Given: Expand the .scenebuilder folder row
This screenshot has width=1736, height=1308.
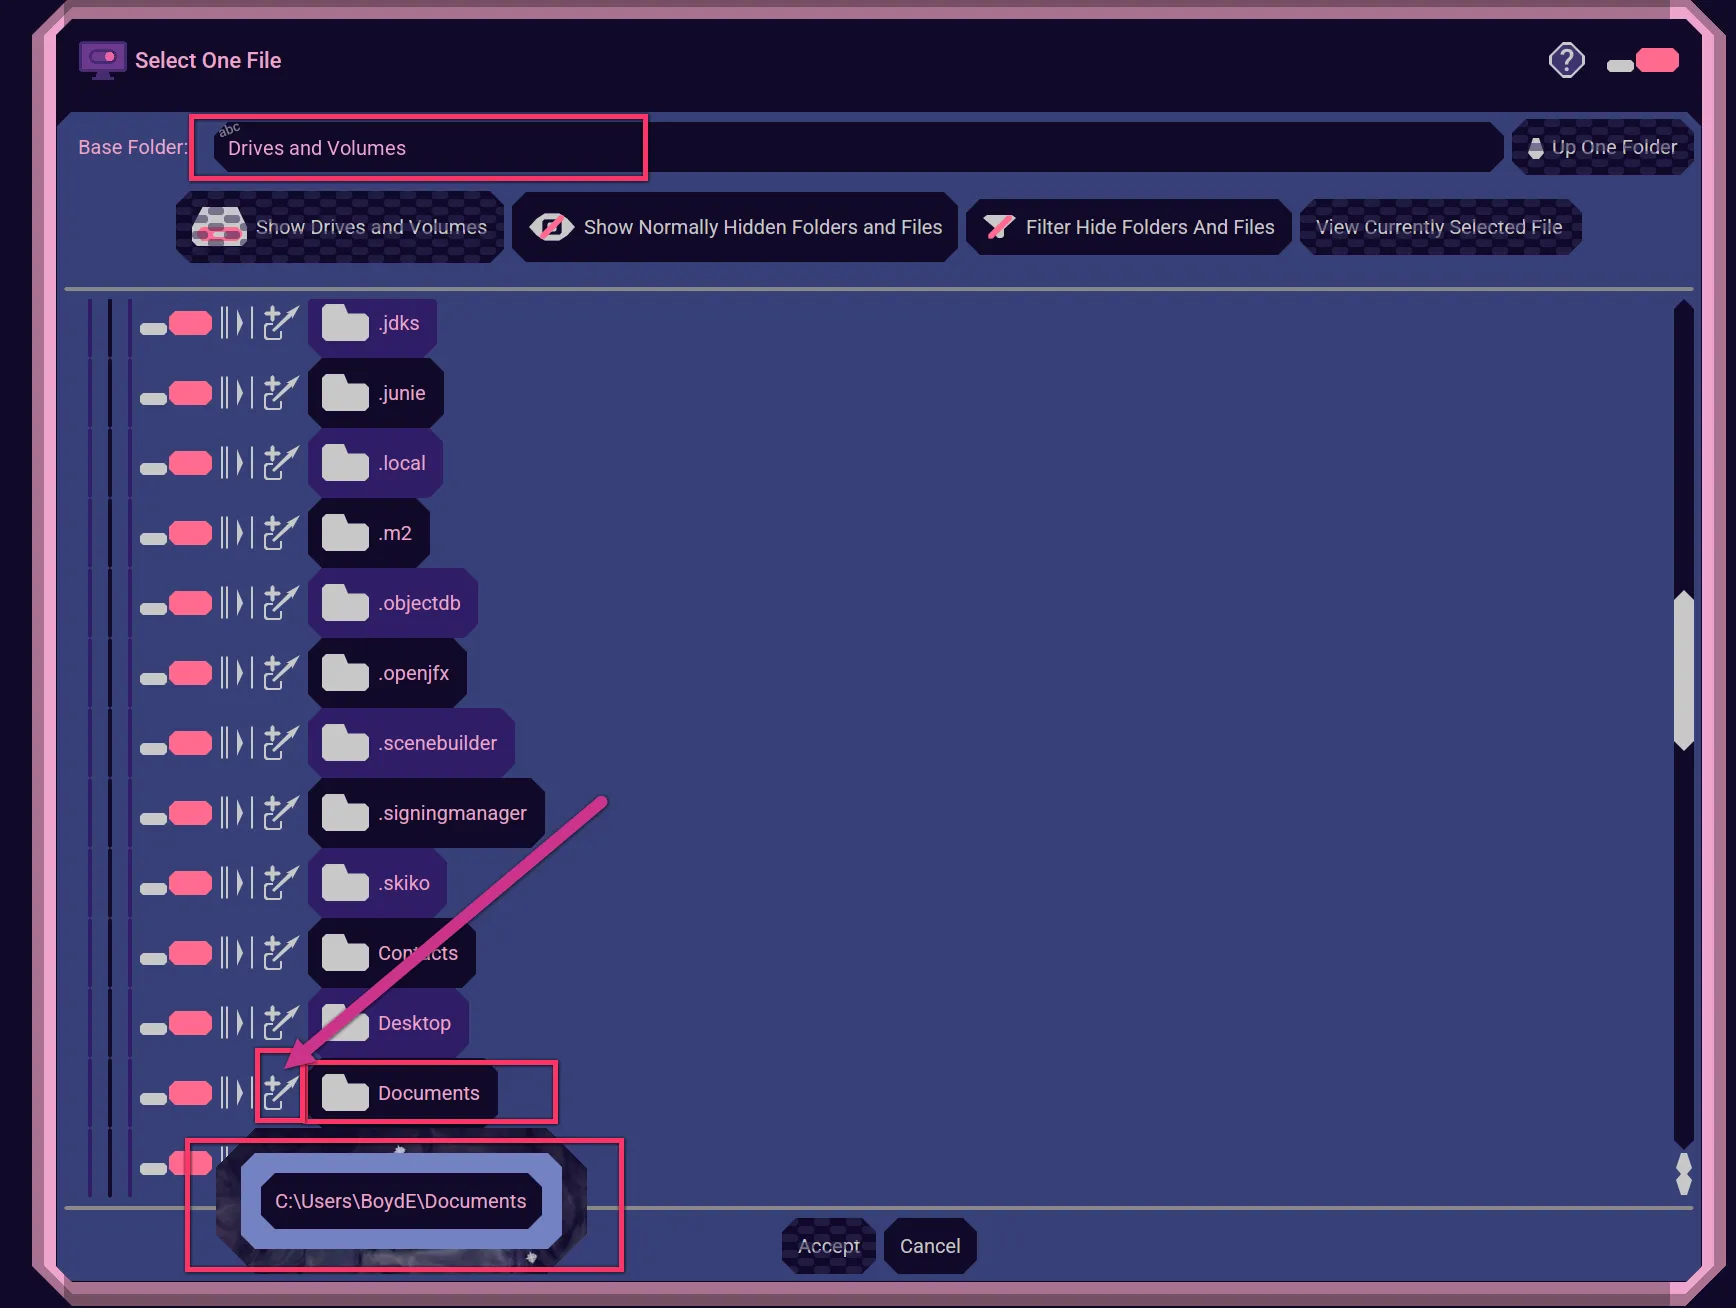Looking at the screenshot, I should tap(236, 743).
